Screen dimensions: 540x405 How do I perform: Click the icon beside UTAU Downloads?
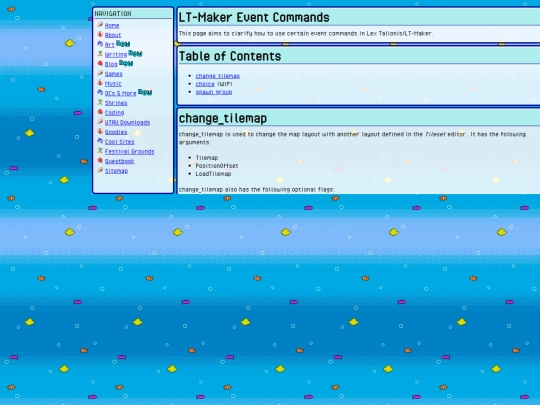coord(100,122)
